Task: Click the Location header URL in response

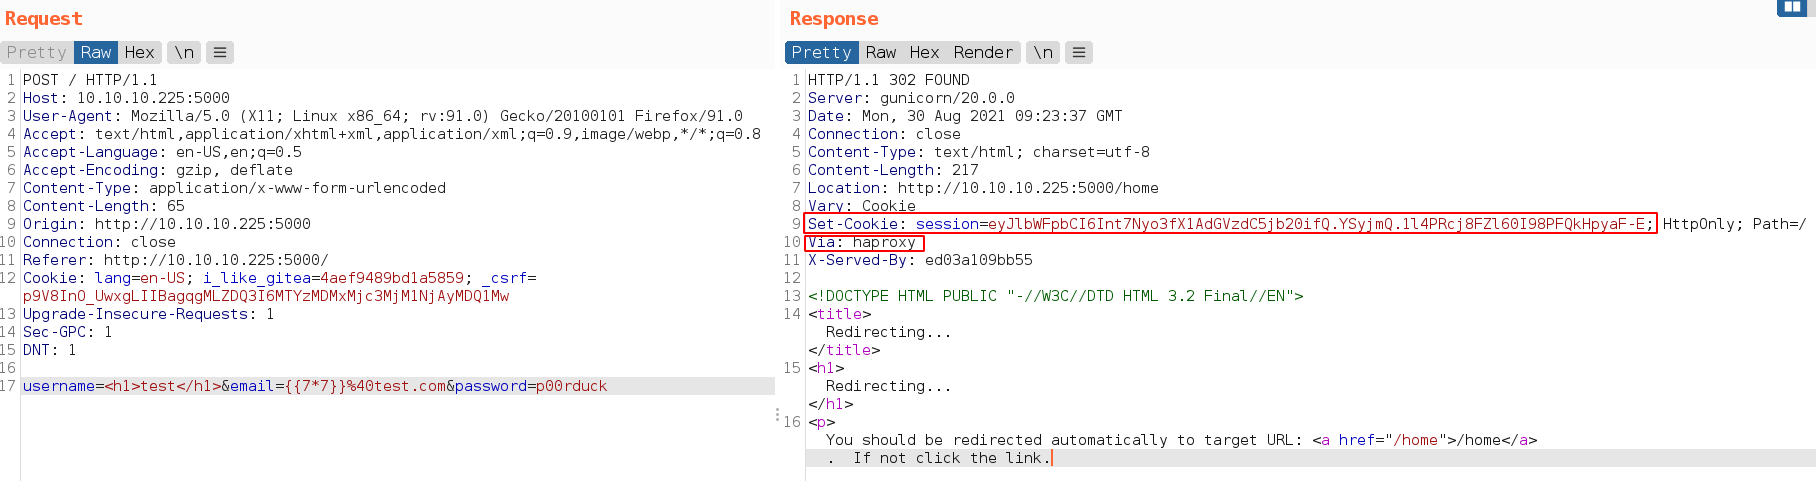Action: (x=1027, y=188)
